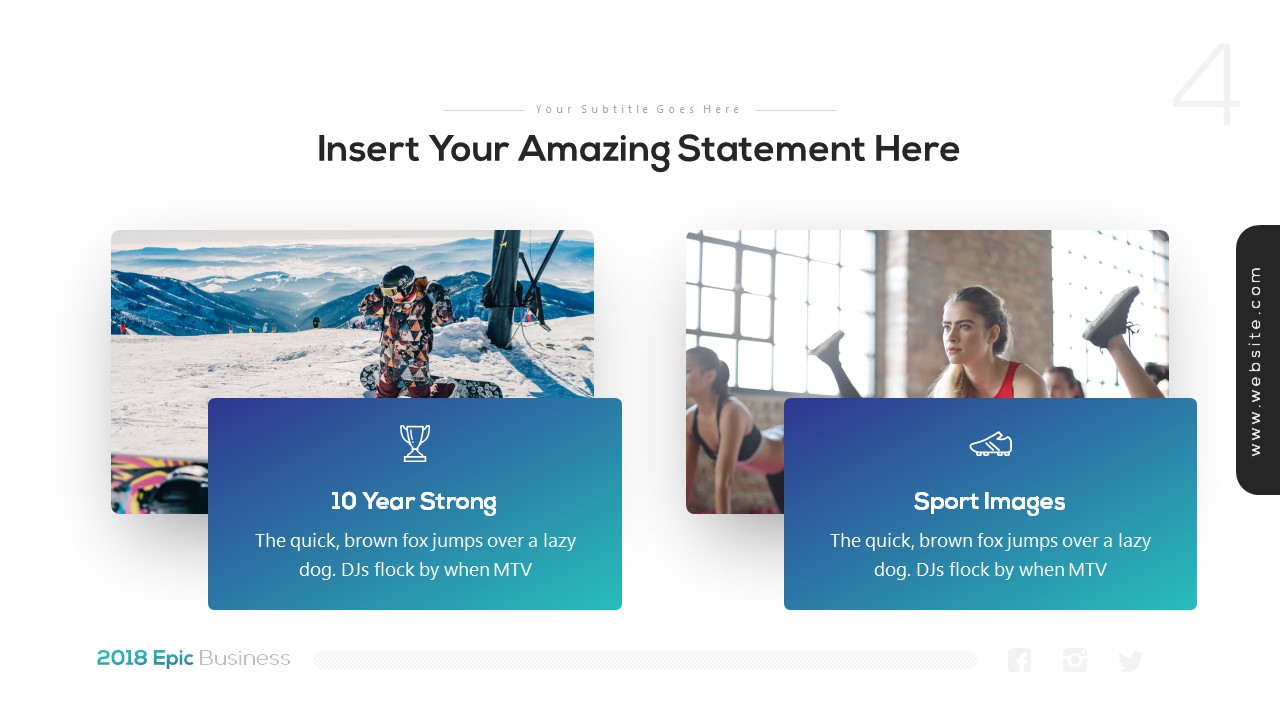Click the "10 Year Strong" heading
1280x720 pixels.
(x=414, y=501)
